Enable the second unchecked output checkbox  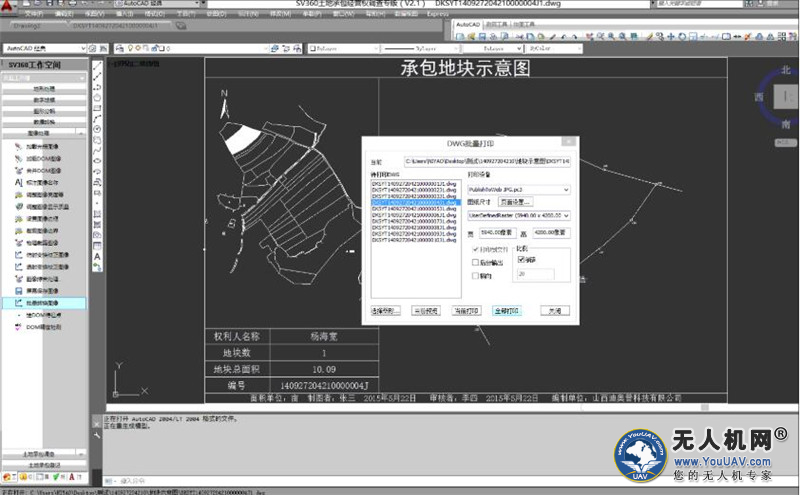(x=476, y=262)
